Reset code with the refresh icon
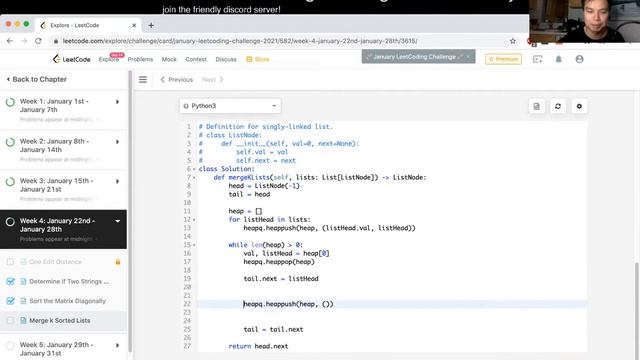Image resolution: width=640 pixels, height=360 pixels. click(x=558, y=106)
